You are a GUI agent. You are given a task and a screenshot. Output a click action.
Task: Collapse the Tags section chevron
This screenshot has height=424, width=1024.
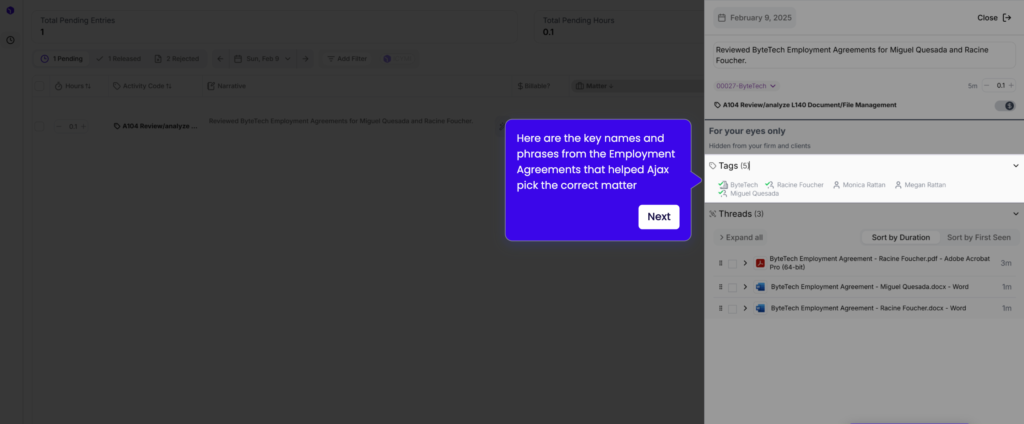(1016, 166)
